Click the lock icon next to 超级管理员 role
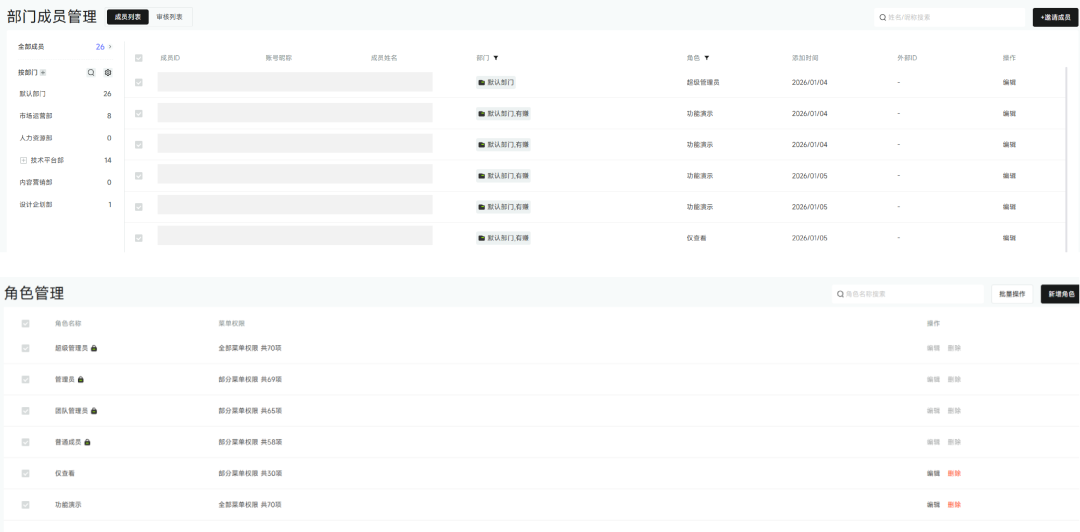 pos(94,348)
